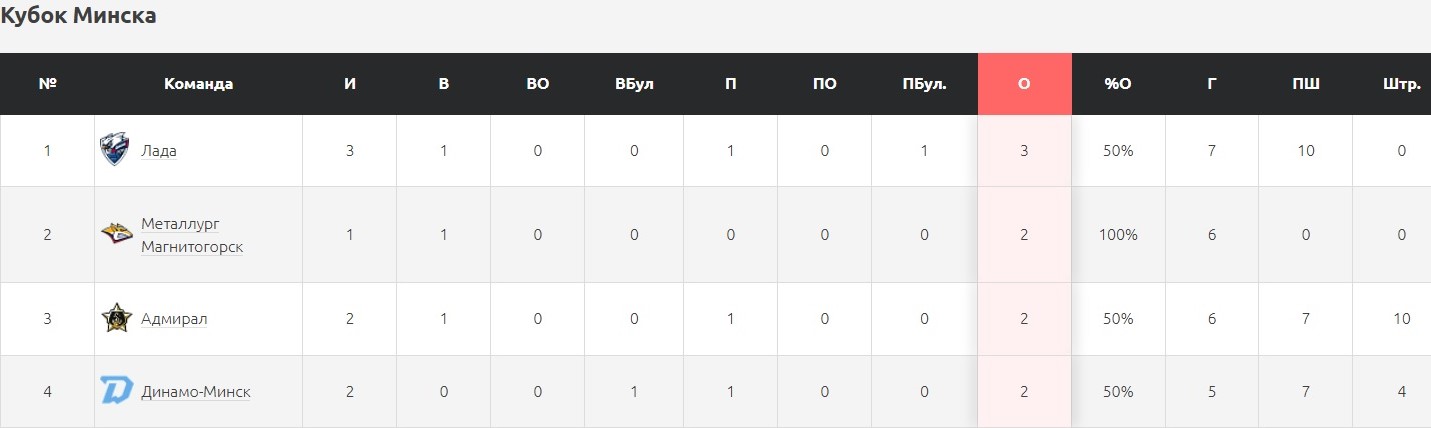Sort standings by the № column header
Viewport: 1431px width, 428px height.
point(47,84)
